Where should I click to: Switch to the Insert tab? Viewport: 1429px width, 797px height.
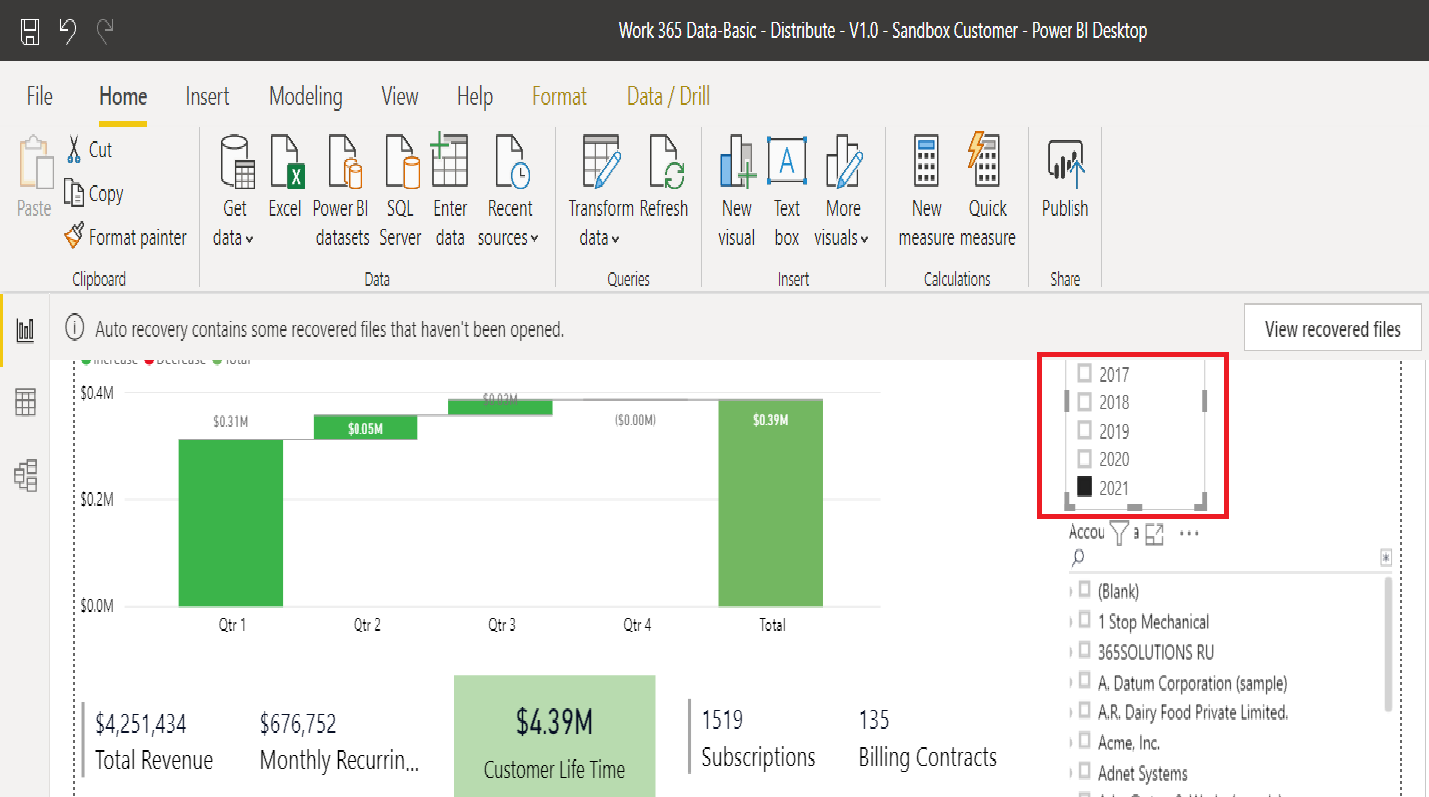click(x=207, y=96)
